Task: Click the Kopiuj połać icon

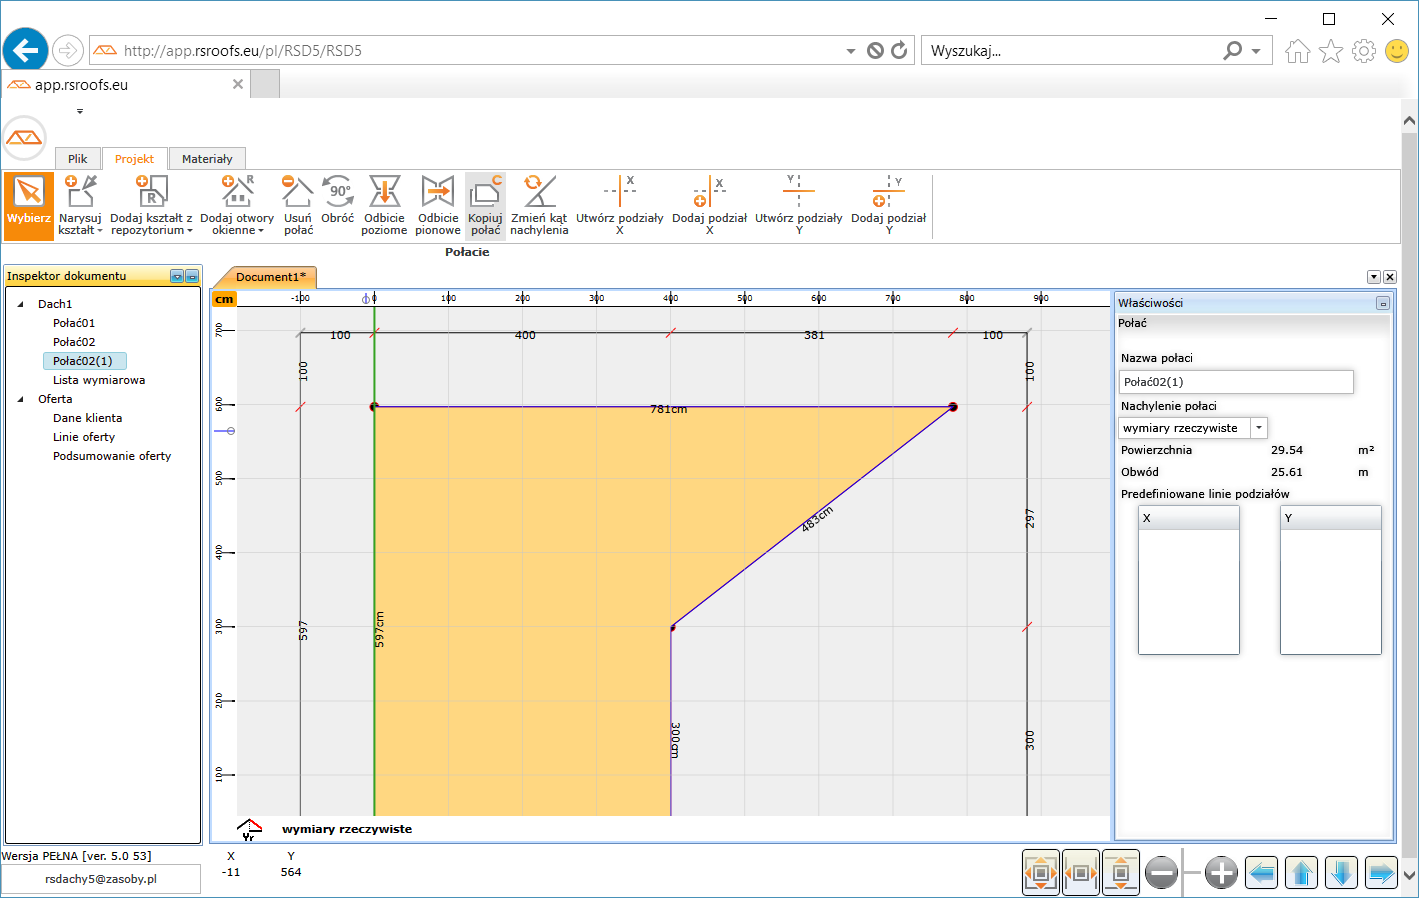Action: pos(485,205)
